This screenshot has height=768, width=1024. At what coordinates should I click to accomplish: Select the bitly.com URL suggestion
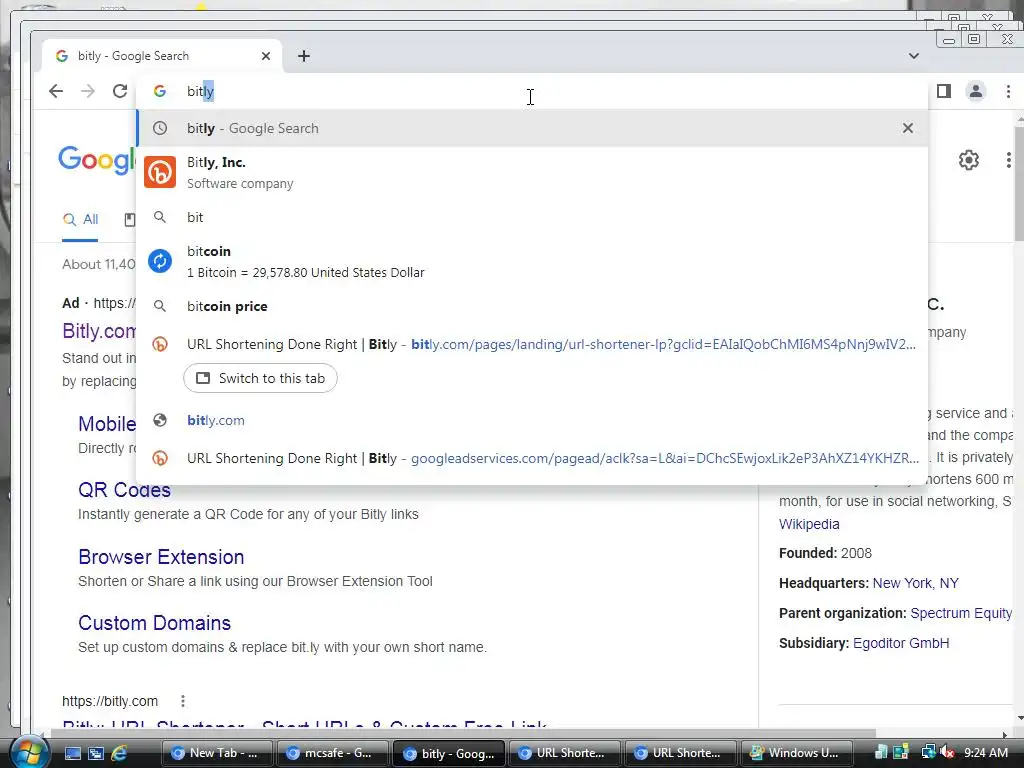pos(532,420)
